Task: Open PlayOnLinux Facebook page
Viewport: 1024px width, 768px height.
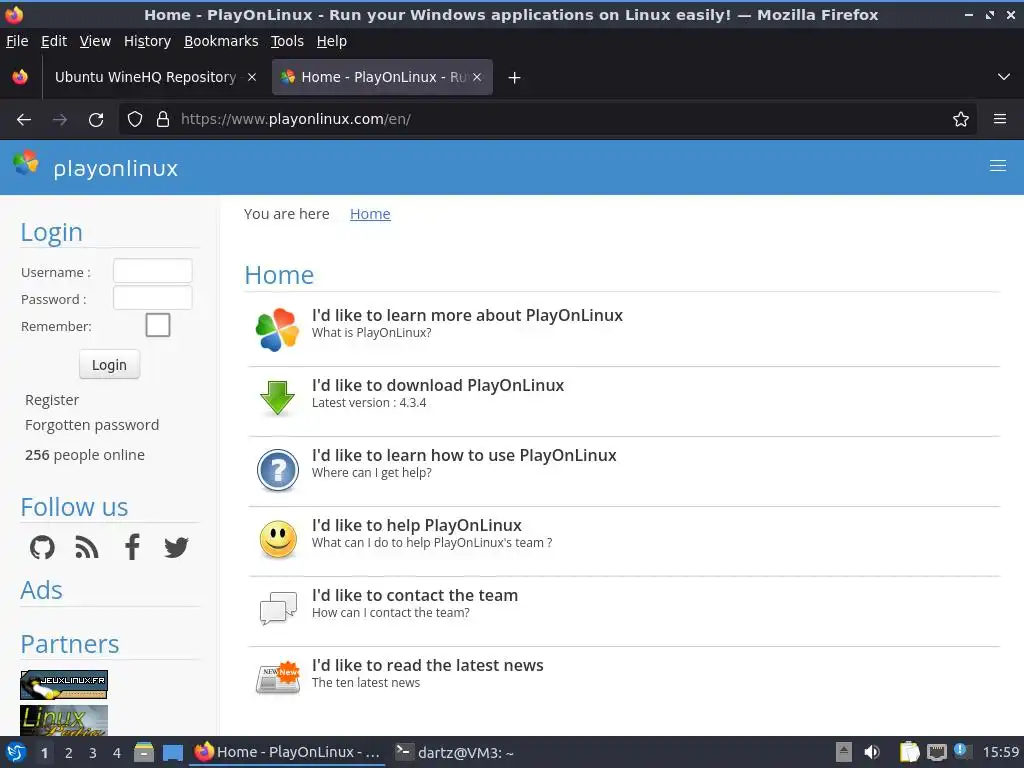Action: pyautogui.click(x=132, y=547)
